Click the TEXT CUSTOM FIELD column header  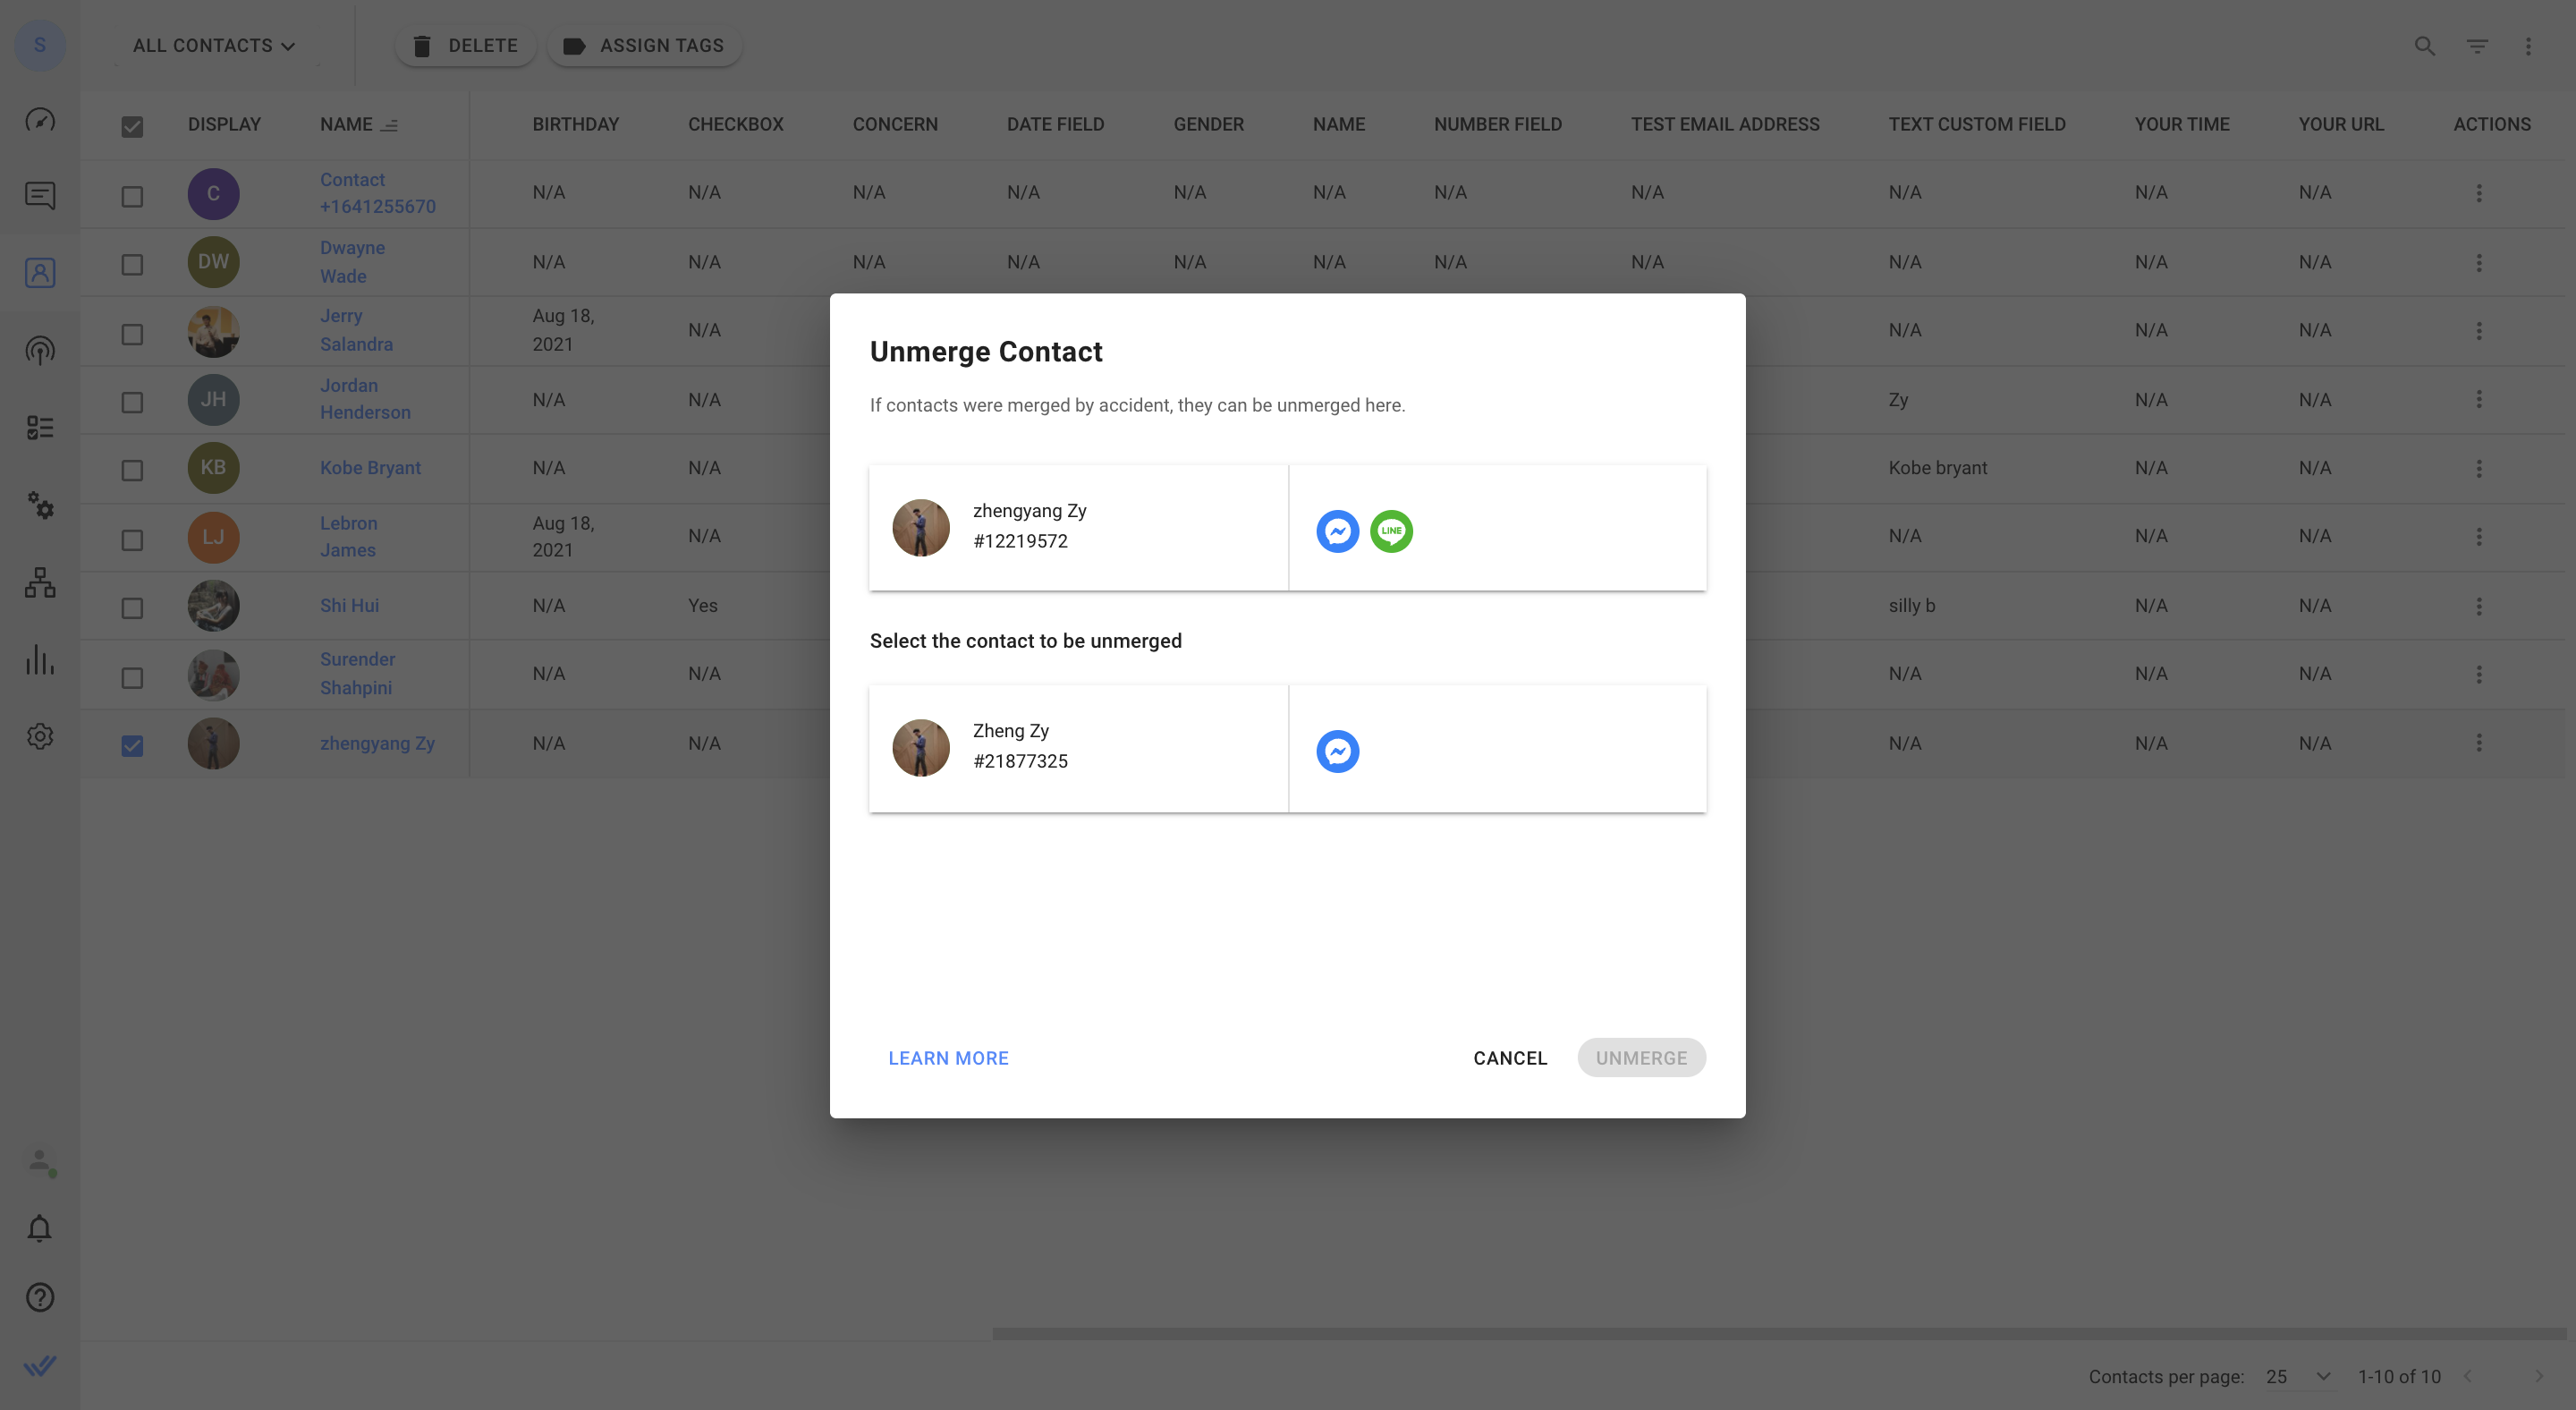tap(1976, 124)
